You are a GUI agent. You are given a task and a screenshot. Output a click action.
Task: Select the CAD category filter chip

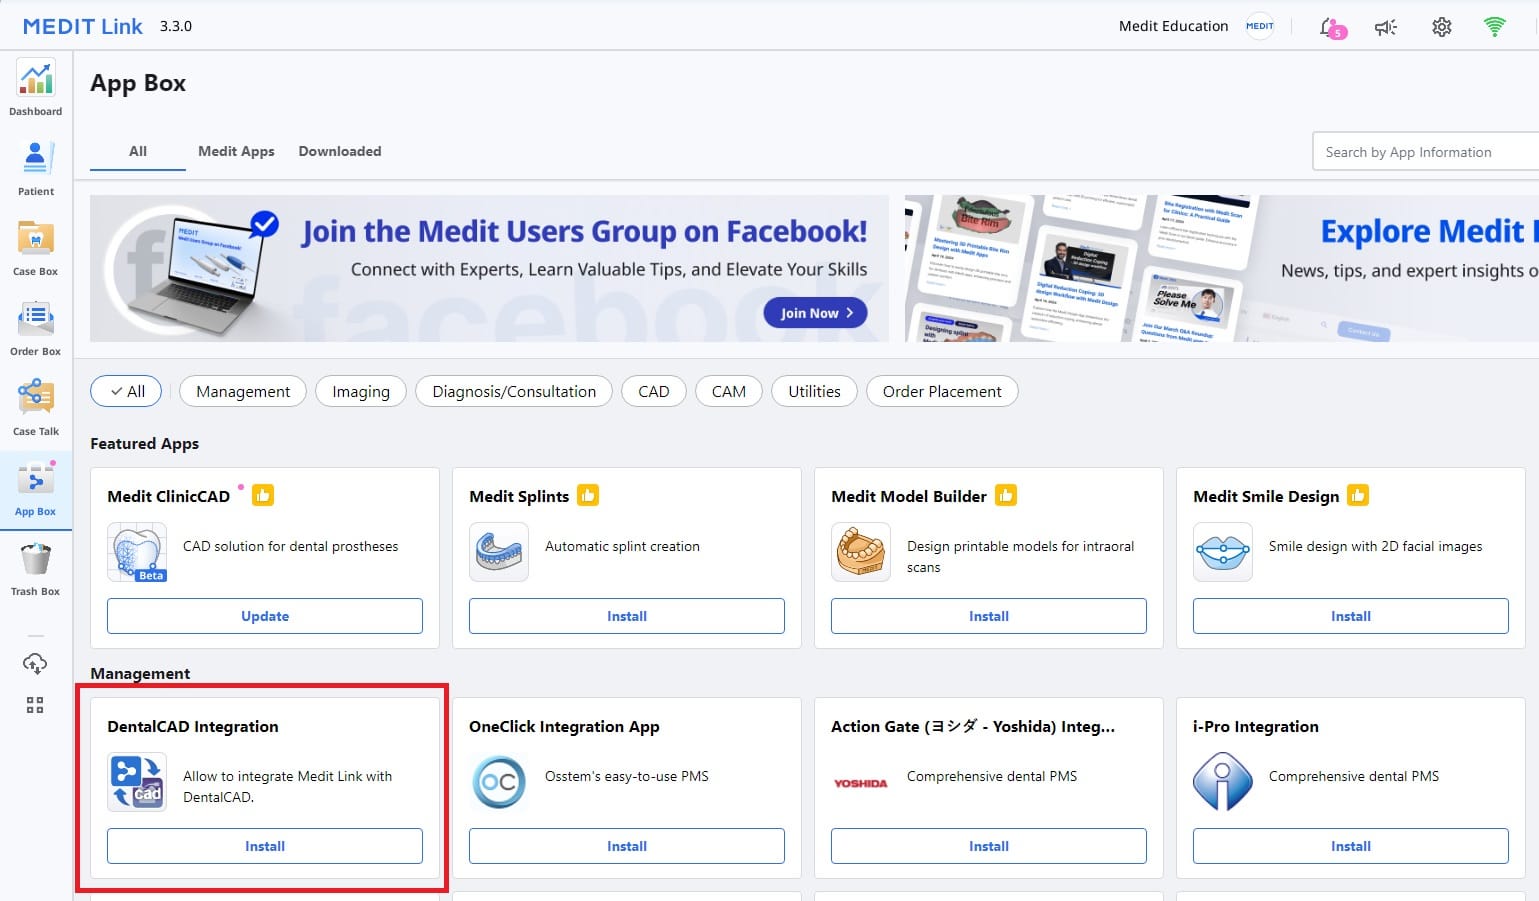coord(653,391)
